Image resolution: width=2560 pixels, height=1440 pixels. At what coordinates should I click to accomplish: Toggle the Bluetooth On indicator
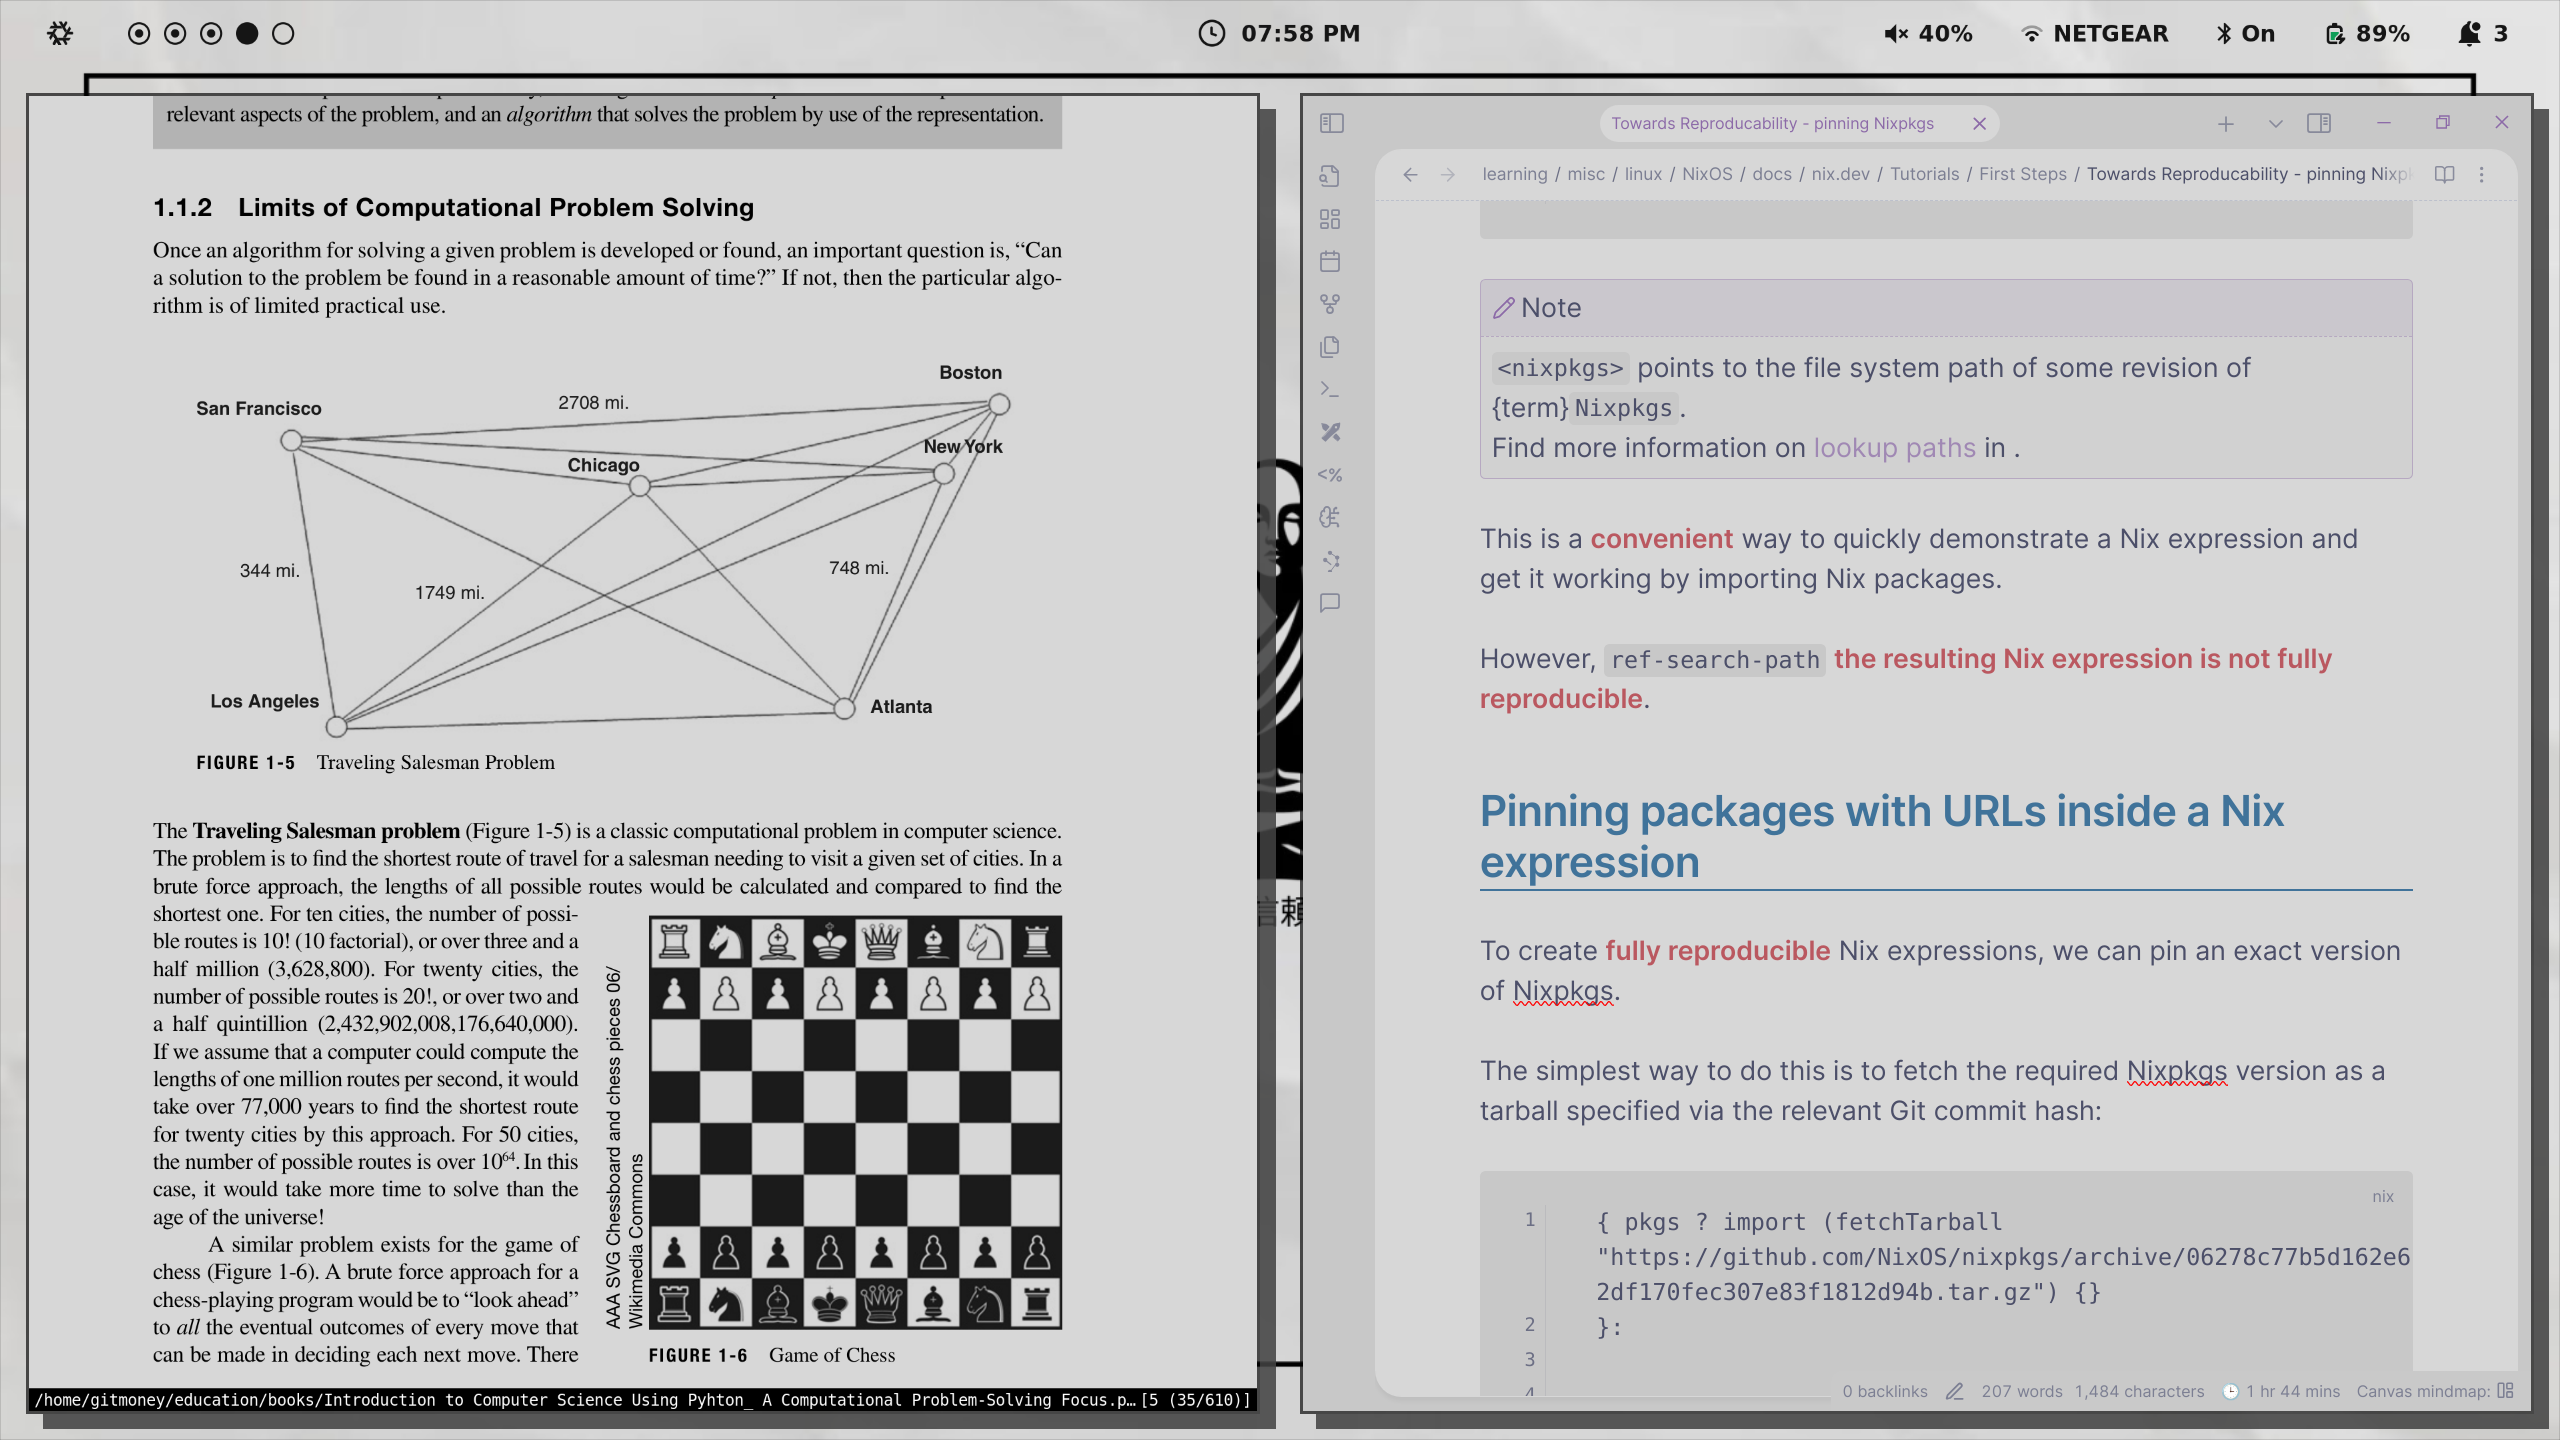coord(2245,33)
